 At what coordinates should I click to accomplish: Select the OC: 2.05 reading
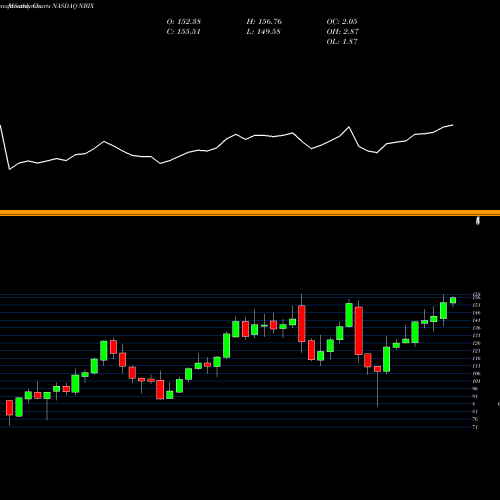[x=342, y=22]
